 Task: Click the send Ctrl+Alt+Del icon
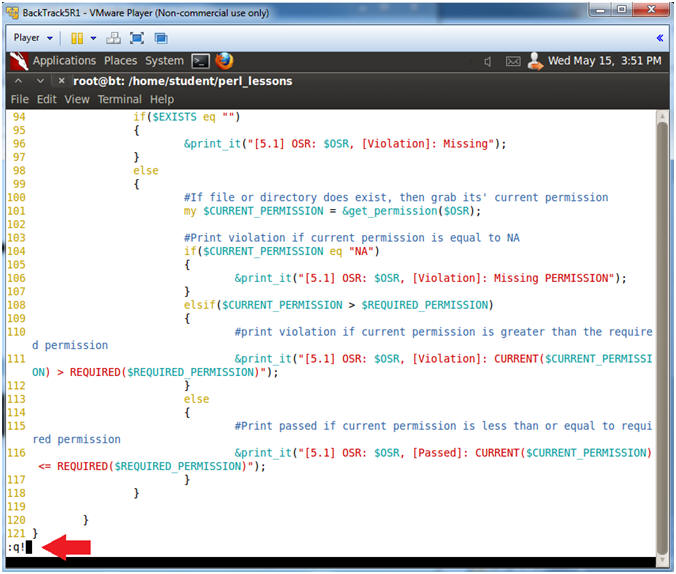pyautogui.click(x=113, y=38)
